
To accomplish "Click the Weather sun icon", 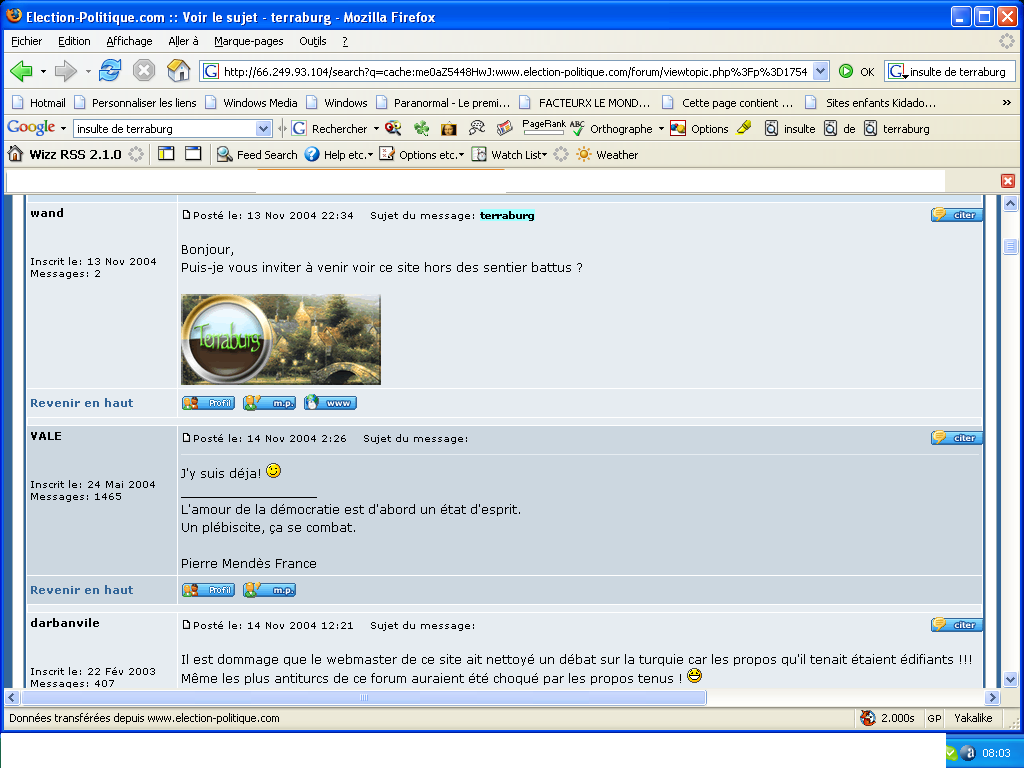I will click(x=584, y=155).
